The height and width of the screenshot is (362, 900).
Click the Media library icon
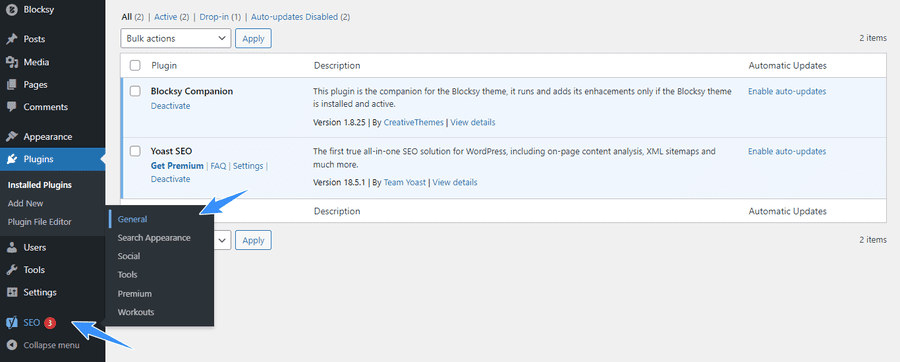pyautogui.click(x=11, y=62)
